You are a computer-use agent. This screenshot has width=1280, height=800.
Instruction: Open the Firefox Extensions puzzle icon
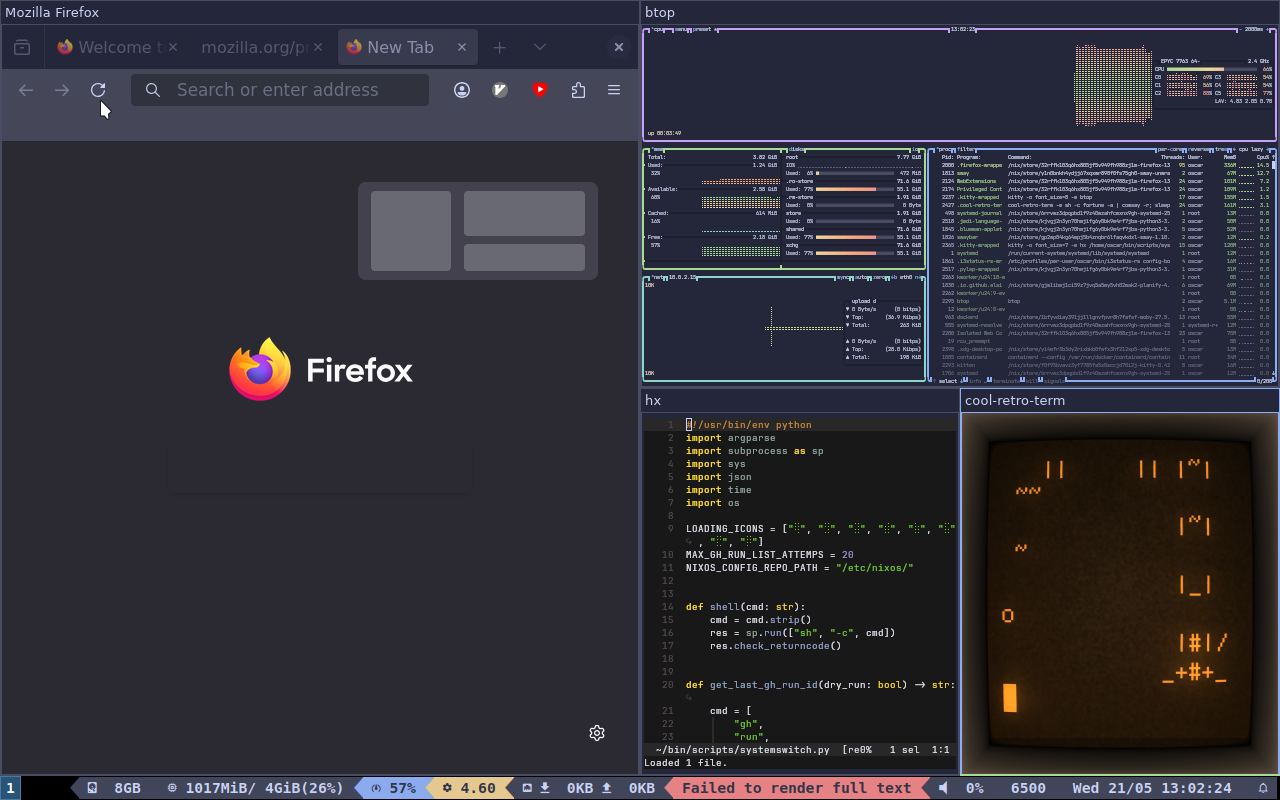578,90
